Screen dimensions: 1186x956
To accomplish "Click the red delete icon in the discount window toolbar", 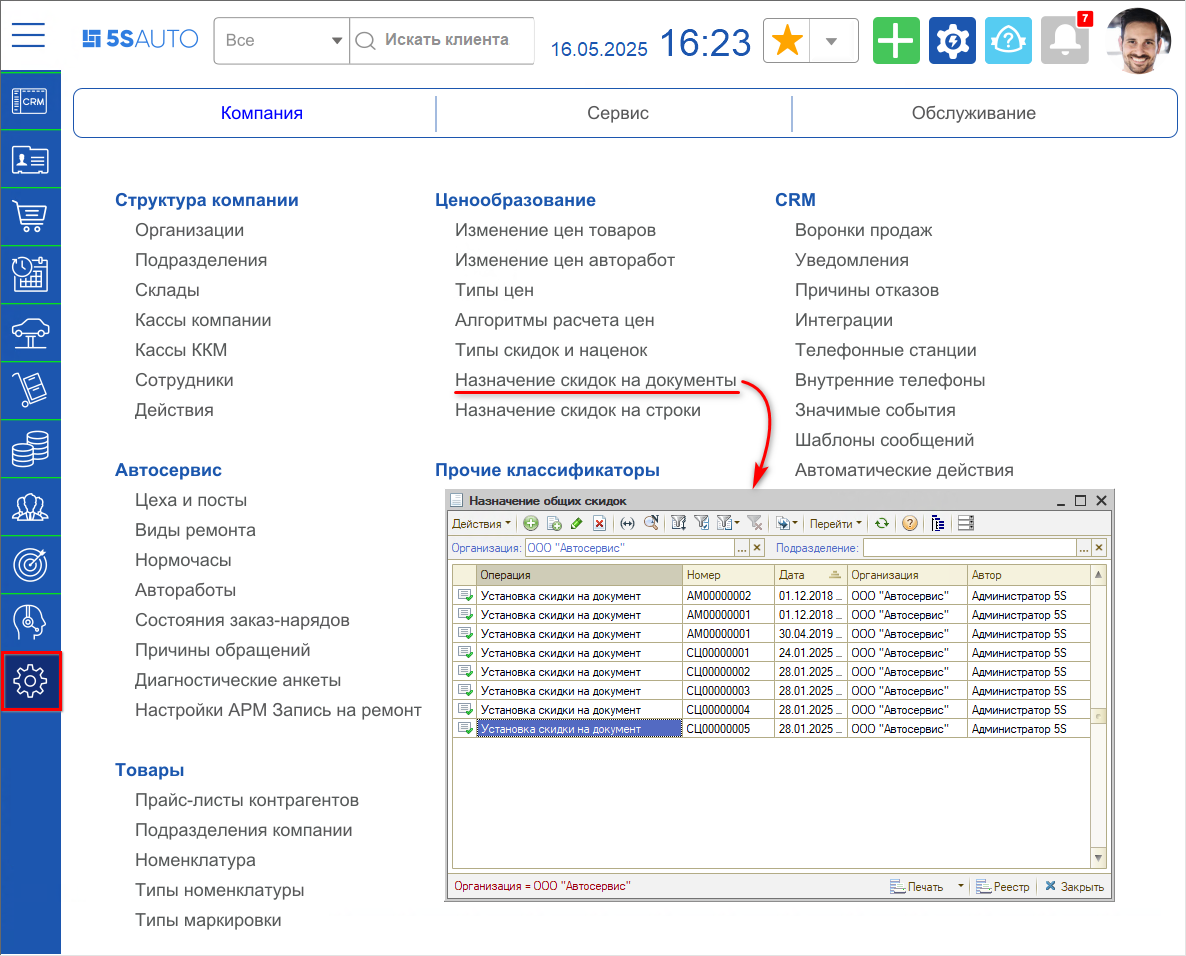I will click(x=600, y=523).
